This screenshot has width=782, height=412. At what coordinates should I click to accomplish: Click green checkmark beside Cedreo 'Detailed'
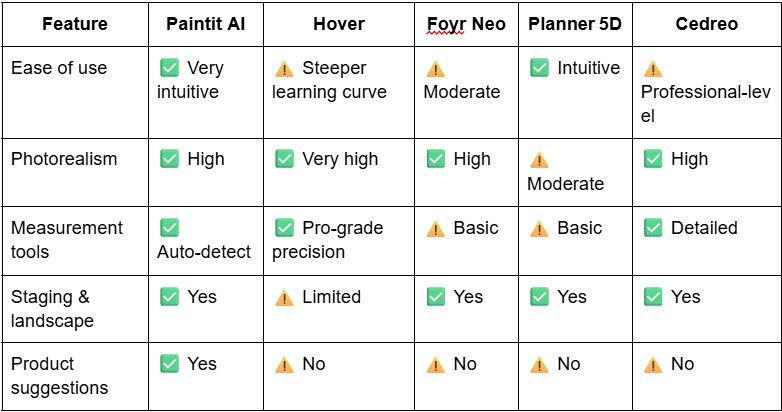tap(653, 228)
